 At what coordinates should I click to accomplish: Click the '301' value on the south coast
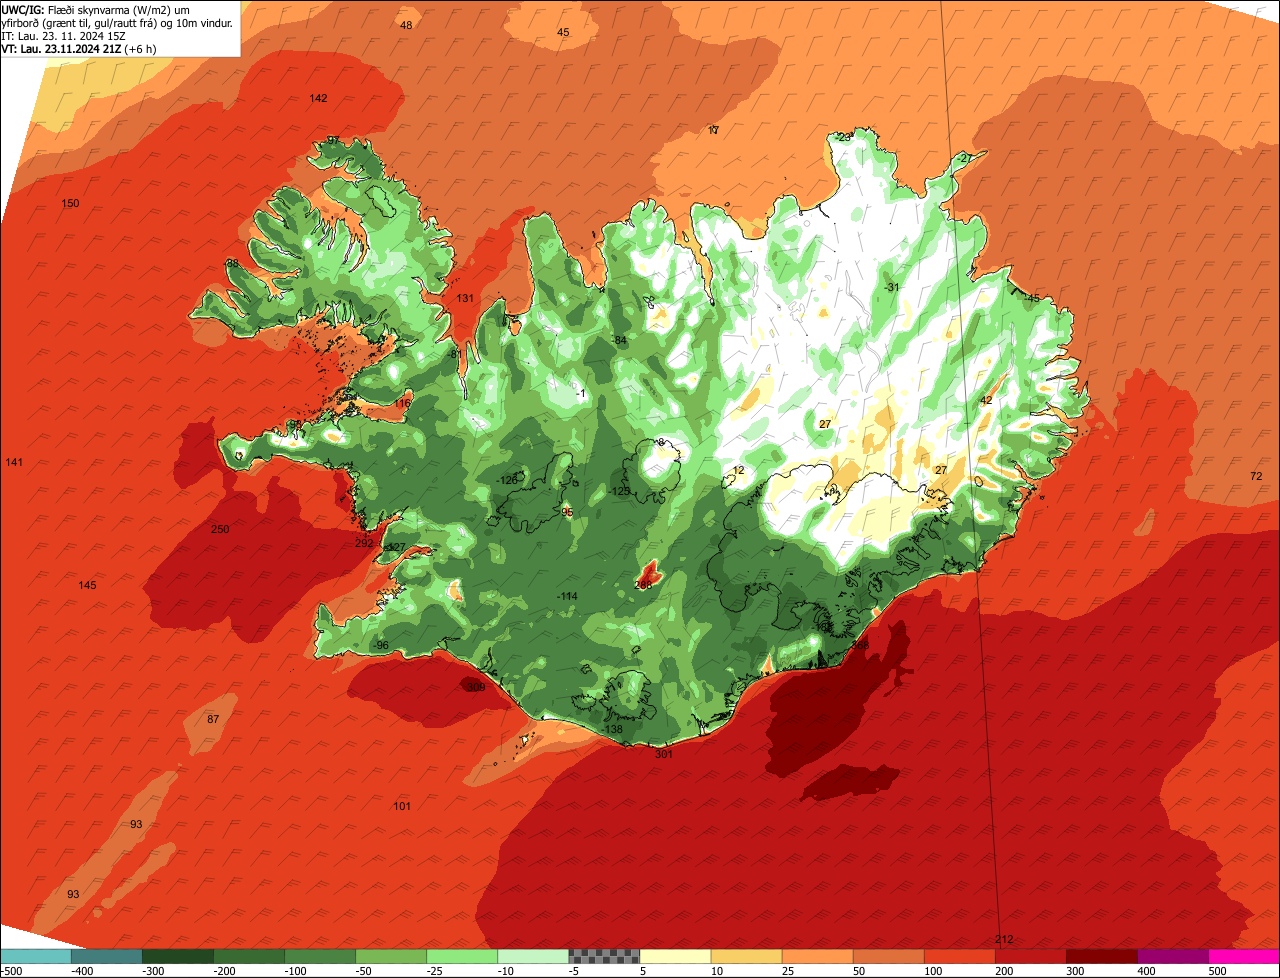point(664,754)
